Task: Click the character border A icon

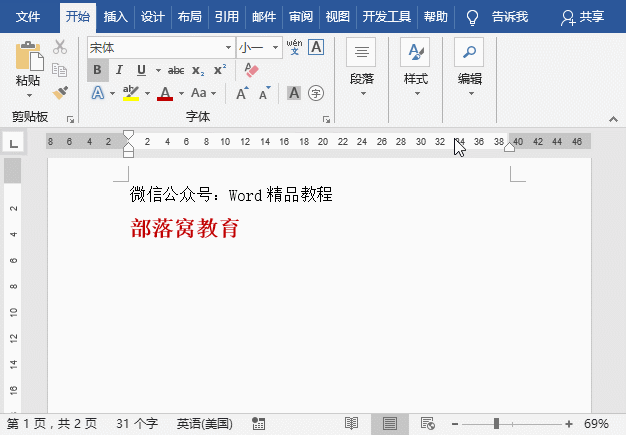Action: tap(316, 47)
